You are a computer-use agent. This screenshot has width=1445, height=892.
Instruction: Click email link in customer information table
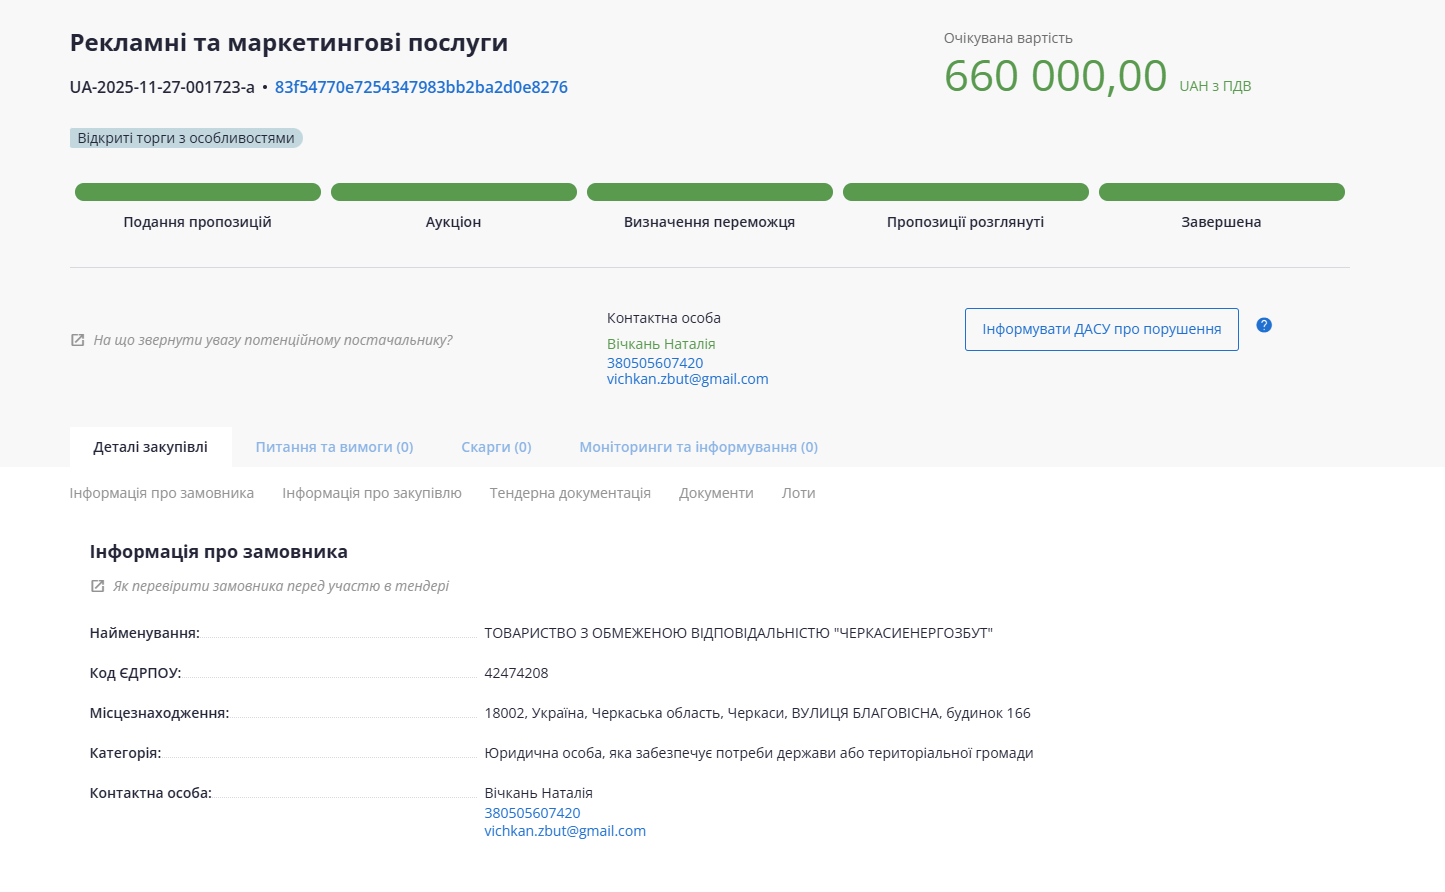[x=565, y=831]
